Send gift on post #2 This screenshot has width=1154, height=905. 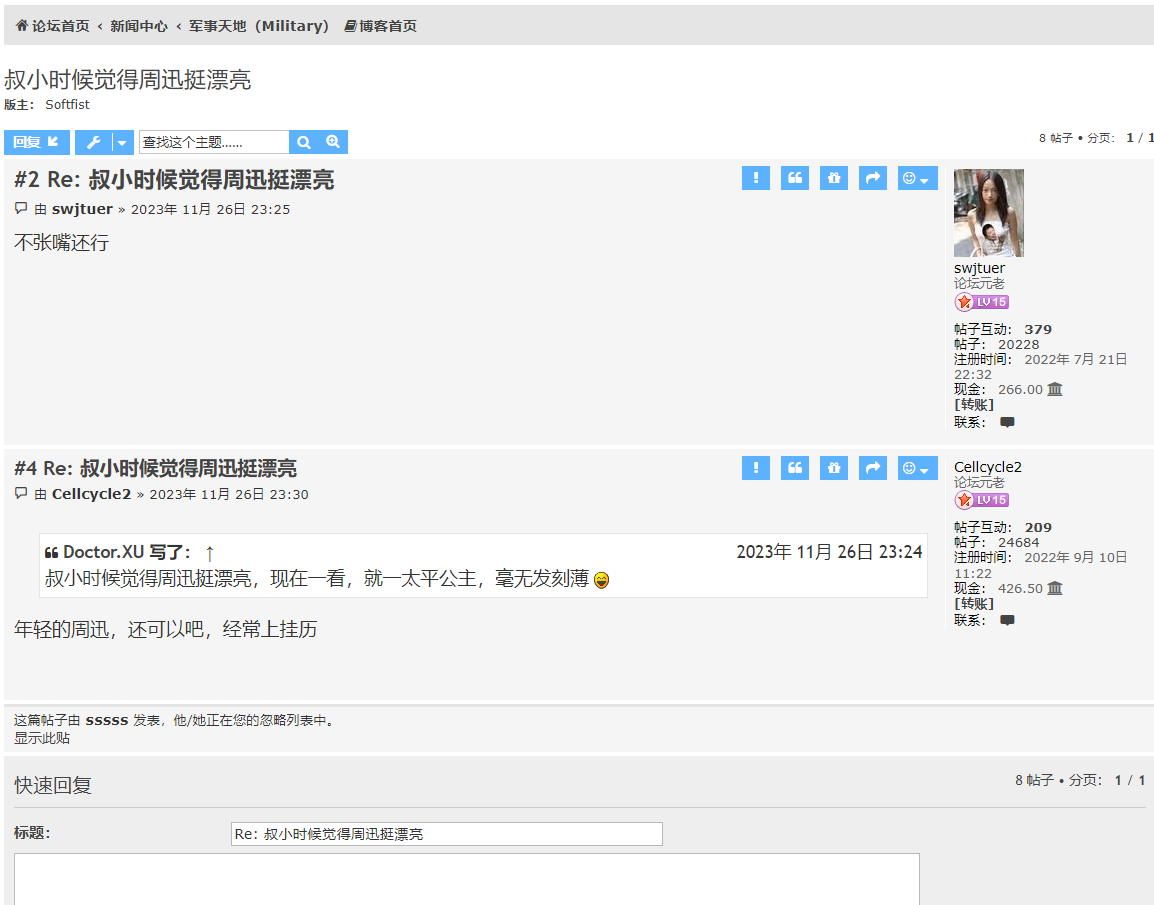click(834, 178)
